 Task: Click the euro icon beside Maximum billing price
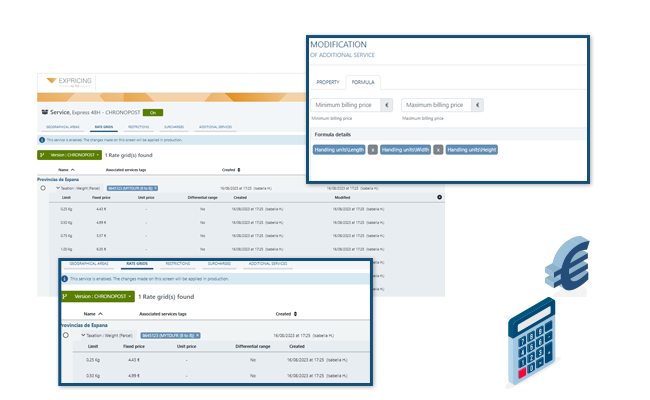click(477, 105)
